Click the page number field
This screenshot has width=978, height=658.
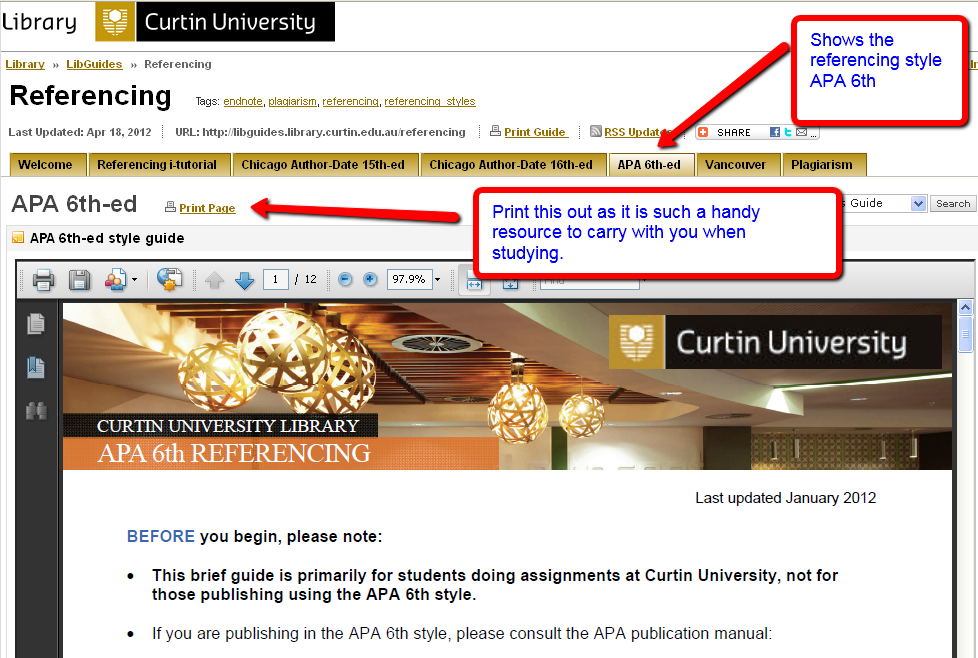click(275, 279)
